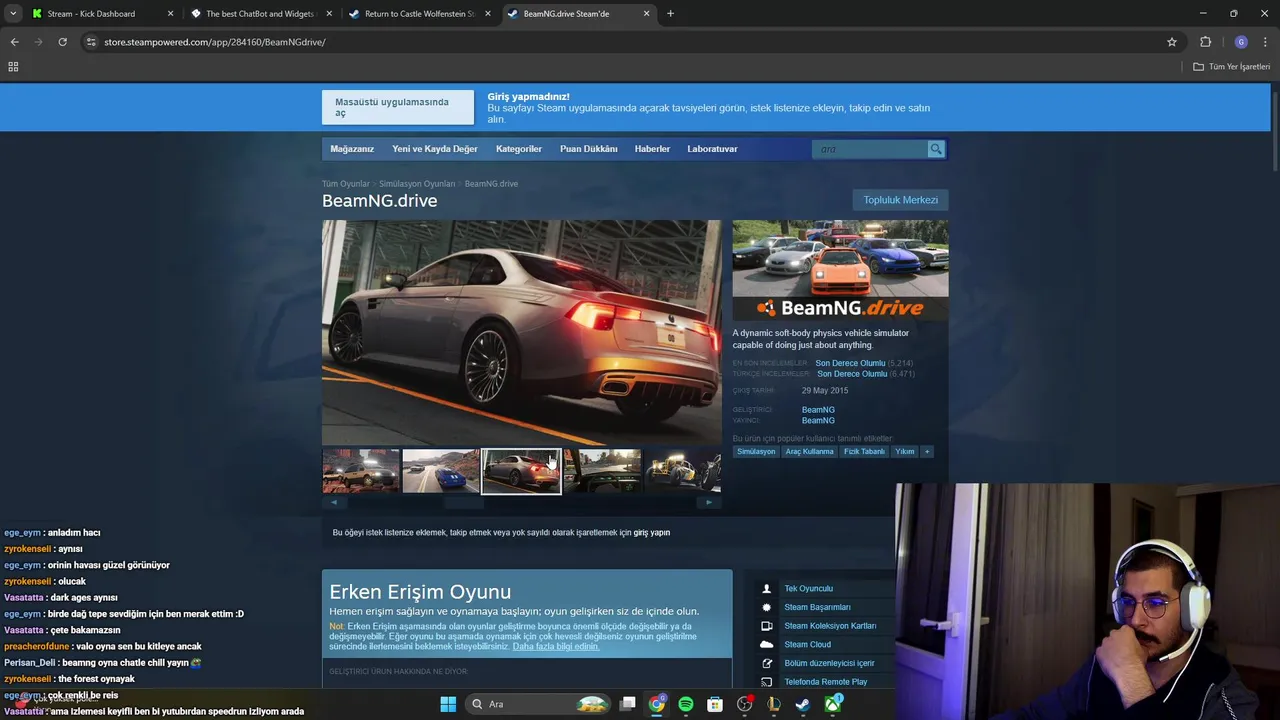Open the Xbox app from the taskbar
This screenshot has width=1280, height=720.
tap(832, 704)
